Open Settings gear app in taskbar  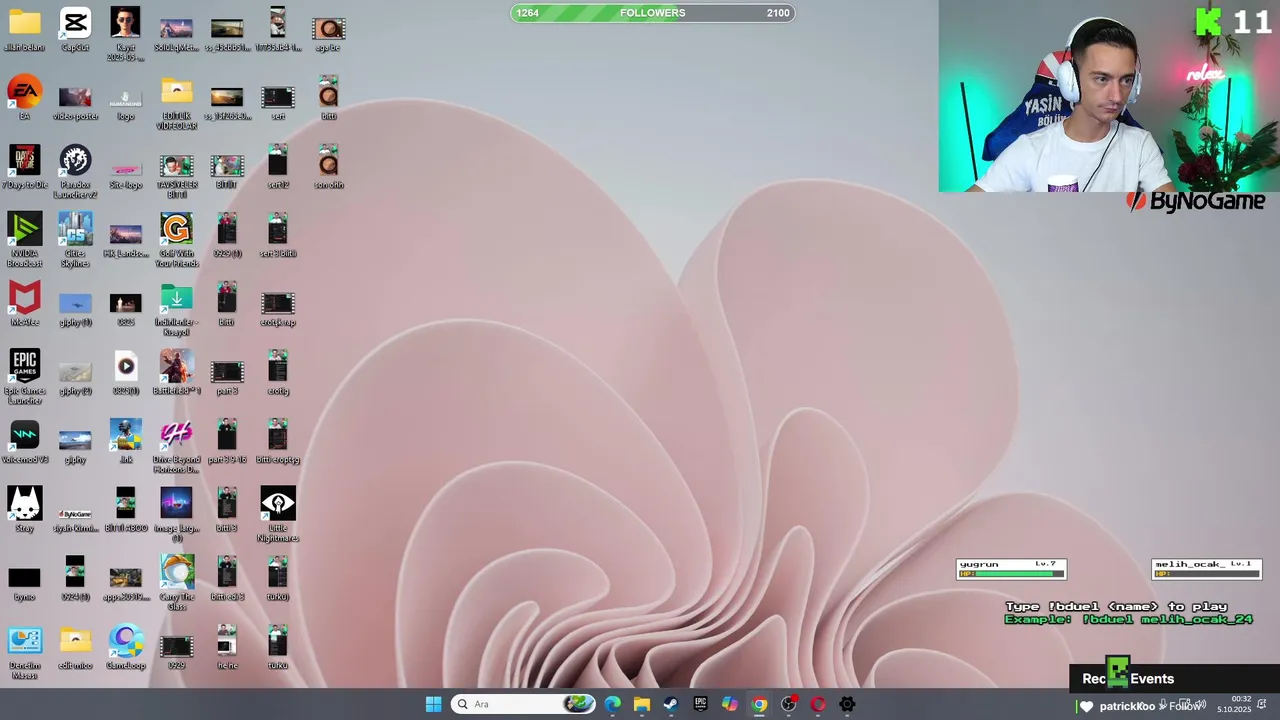click(847, 704)
